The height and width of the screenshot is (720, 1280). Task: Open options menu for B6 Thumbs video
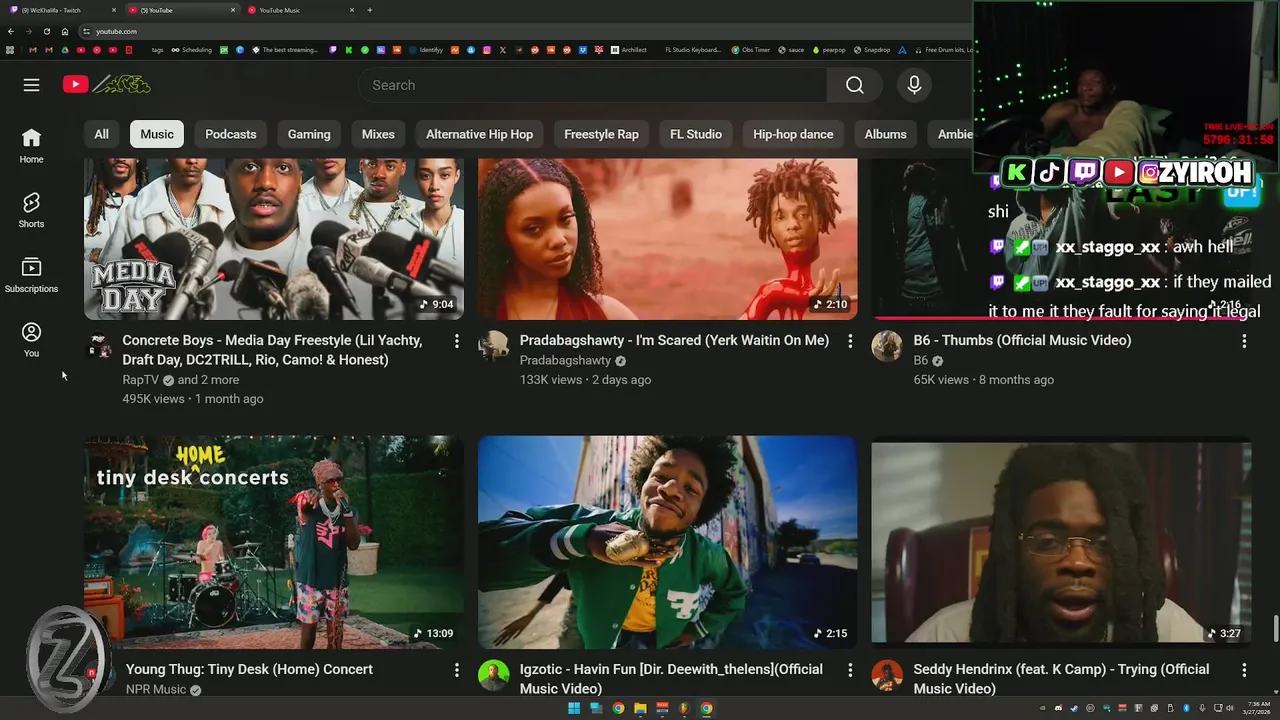point(1244,341)
